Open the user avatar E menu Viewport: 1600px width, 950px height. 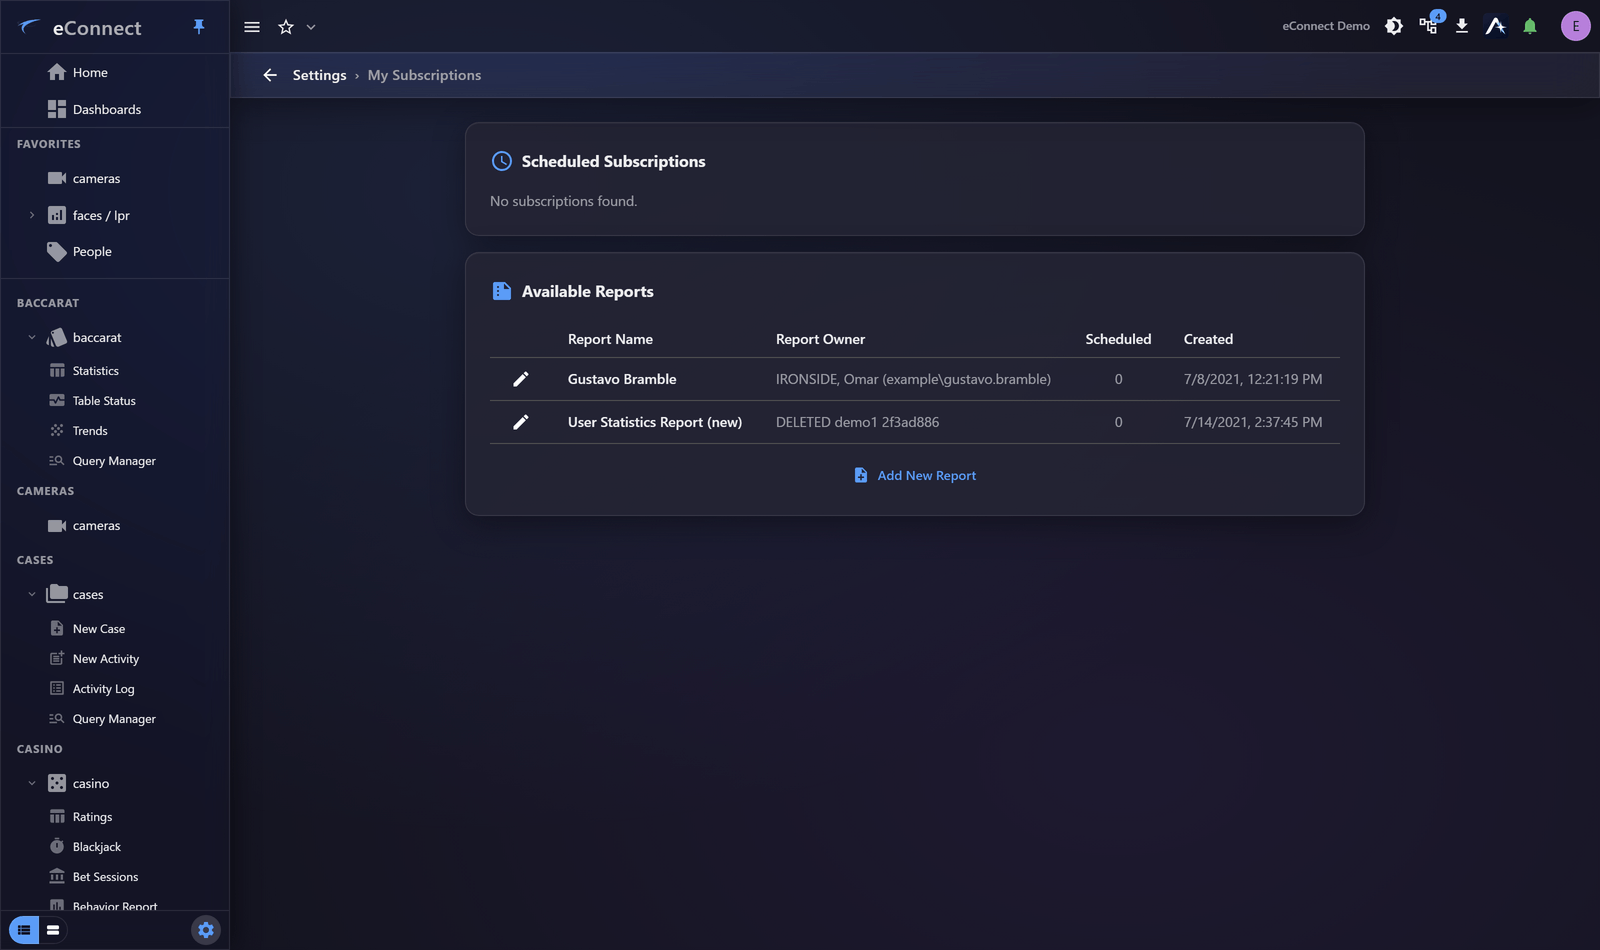click(1576, 26)
